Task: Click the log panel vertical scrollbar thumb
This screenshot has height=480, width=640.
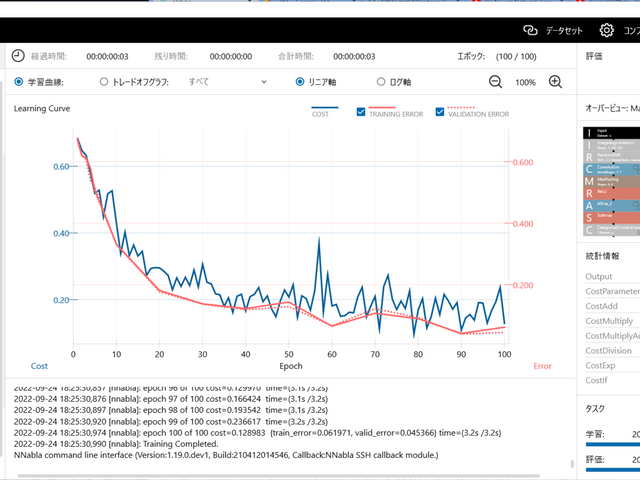Action: click(x=572, y=464)
